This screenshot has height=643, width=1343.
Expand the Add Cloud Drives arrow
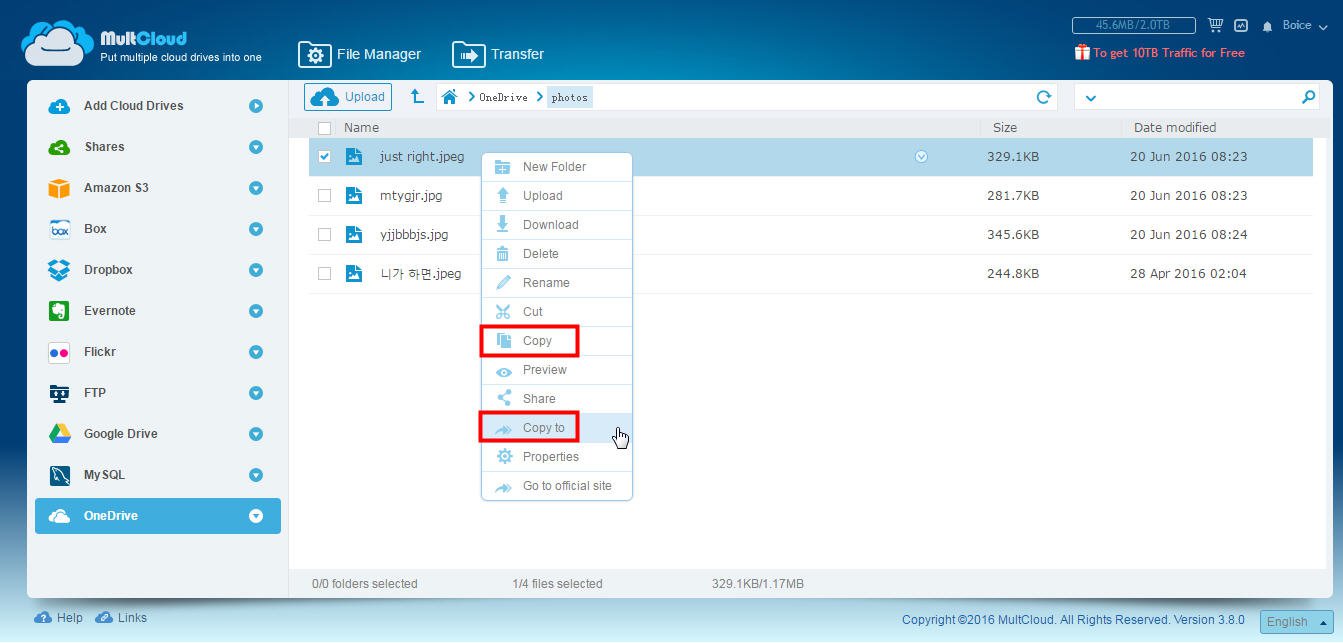click(256, 106)
